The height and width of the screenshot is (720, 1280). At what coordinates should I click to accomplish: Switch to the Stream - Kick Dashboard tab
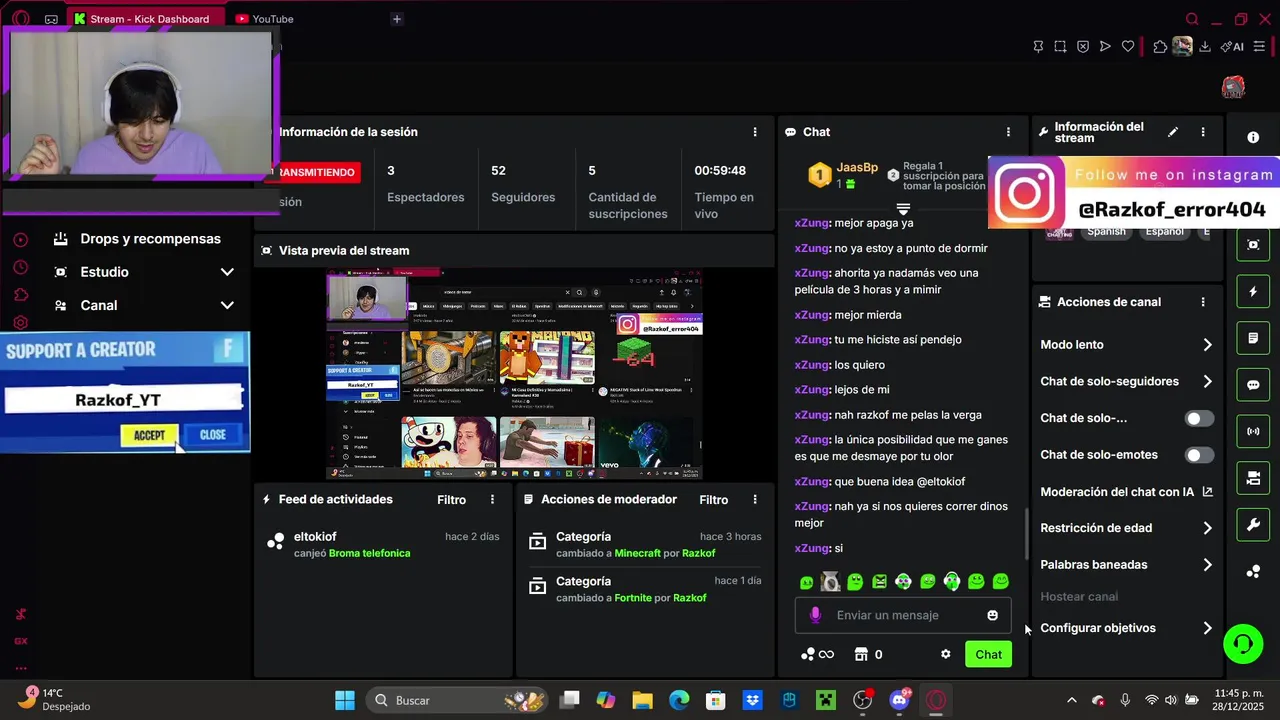pyautogui.click(x=146, y=19)
